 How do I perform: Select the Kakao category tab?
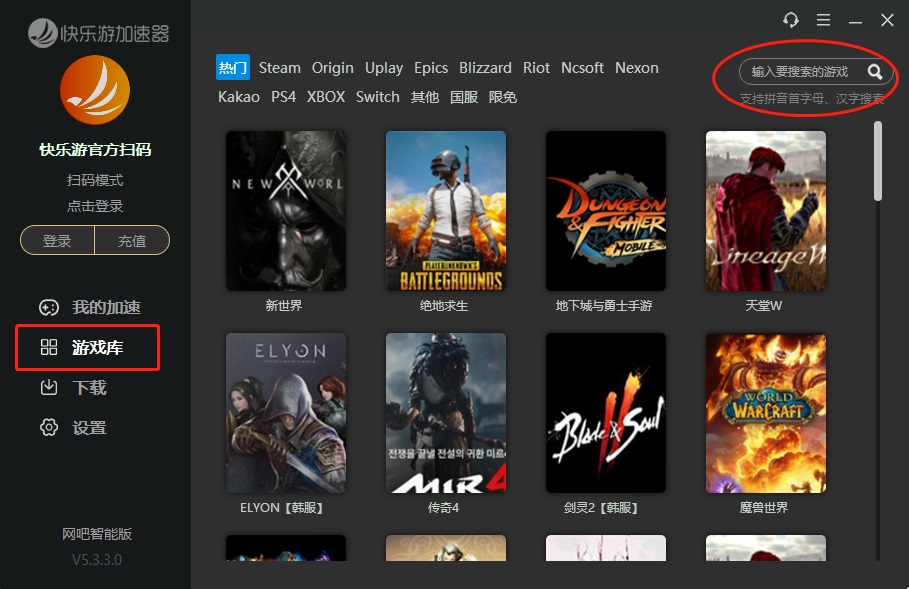(239, 97)
